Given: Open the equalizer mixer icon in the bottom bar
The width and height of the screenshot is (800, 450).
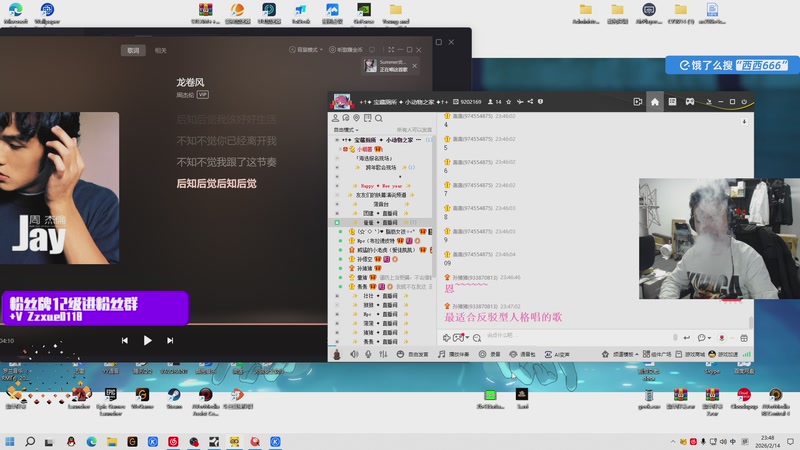Looking at the screenshot, I should (x=383, y=354).
